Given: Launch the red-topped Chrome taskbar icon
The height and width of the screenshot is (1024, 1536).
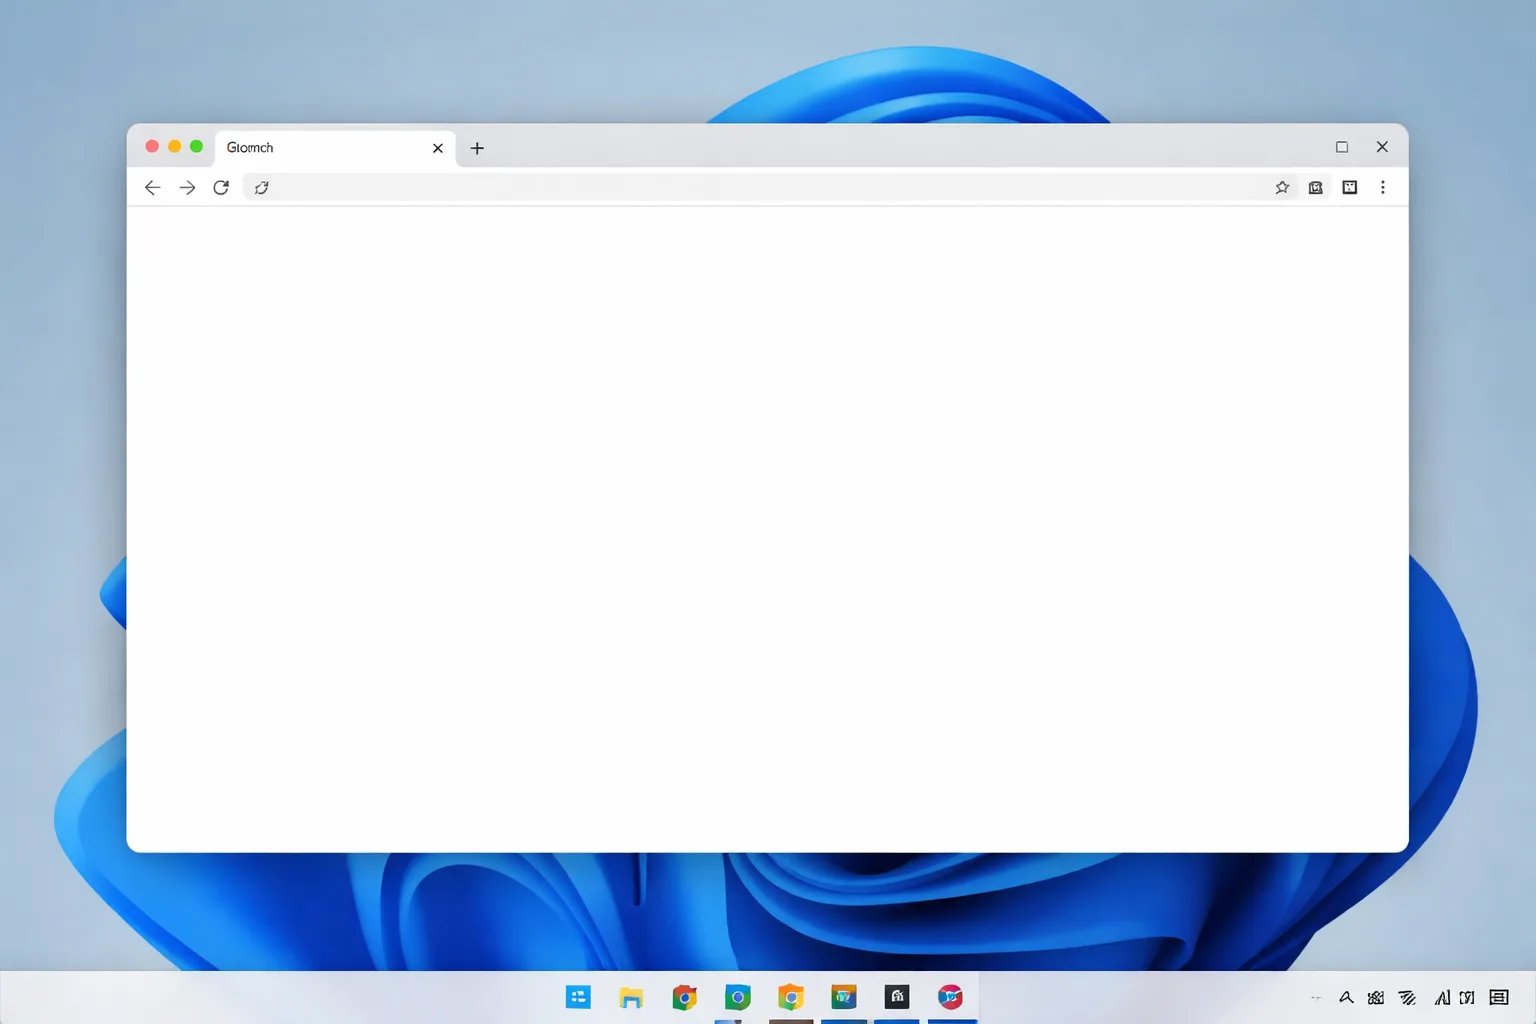Looking at the screenshot, I should coord(685,997).
